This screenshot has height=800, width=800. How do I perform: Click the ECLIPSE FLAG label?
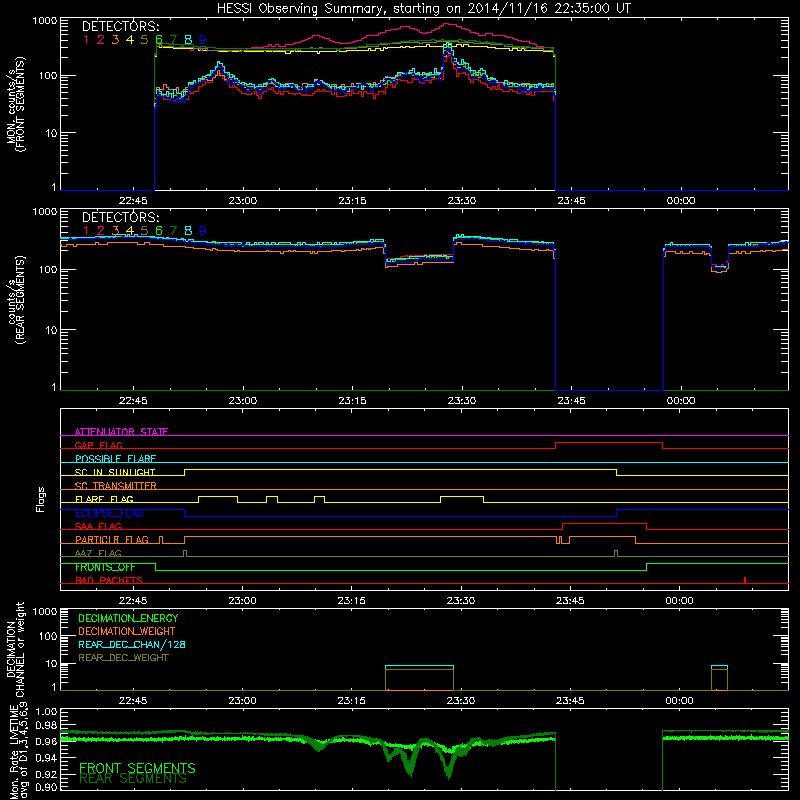[109, 513]
